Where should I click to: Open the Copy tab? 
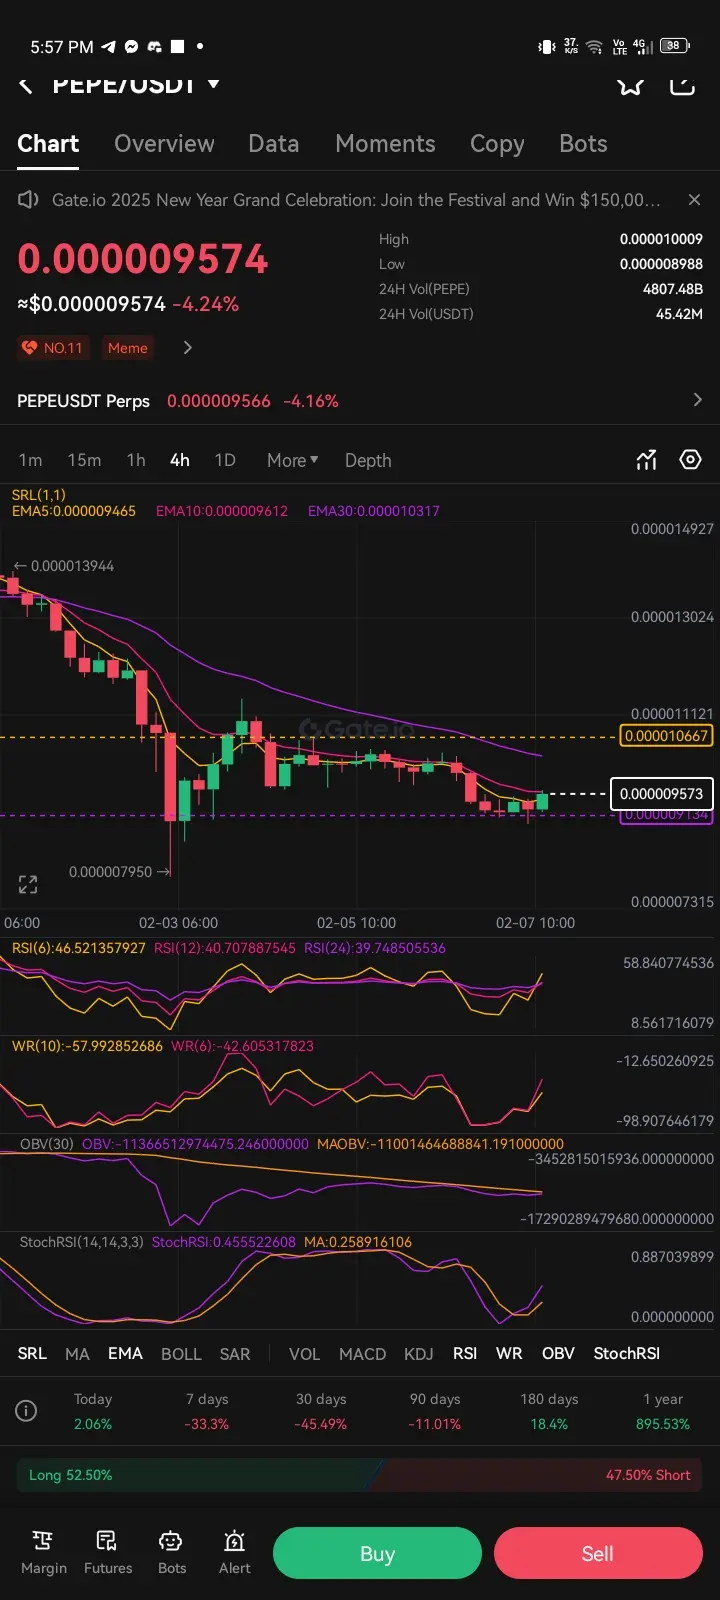(497, 144)
